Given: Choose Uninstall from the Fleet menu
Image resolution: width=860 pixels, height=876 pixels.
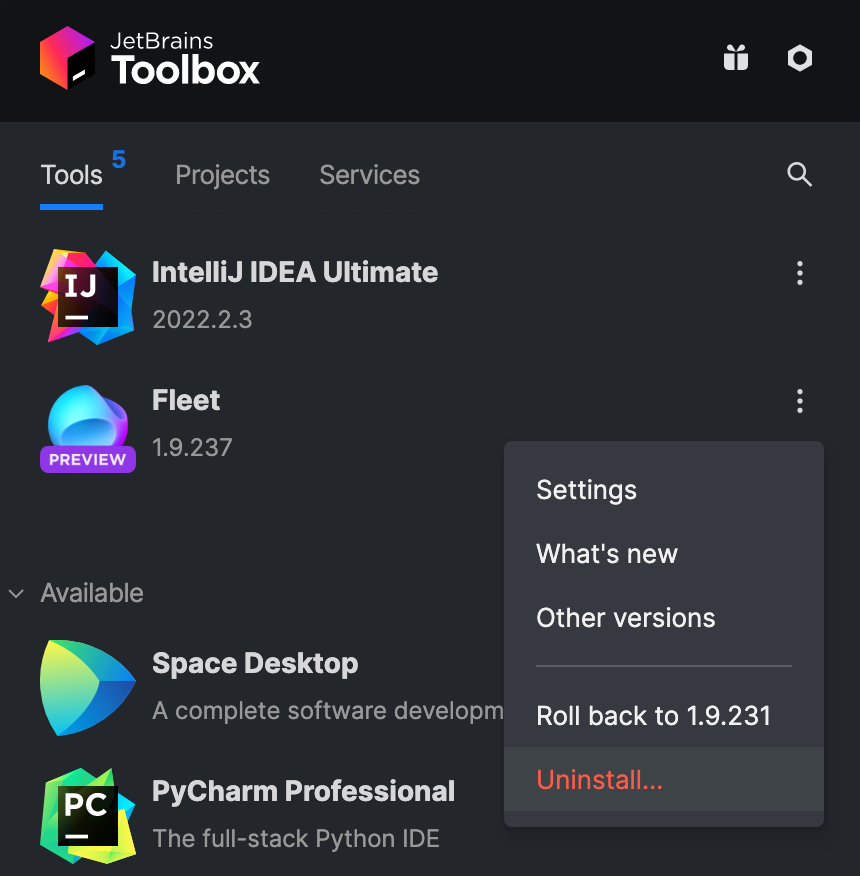Looking at the screenshot, I should click(x=599, y=780).
